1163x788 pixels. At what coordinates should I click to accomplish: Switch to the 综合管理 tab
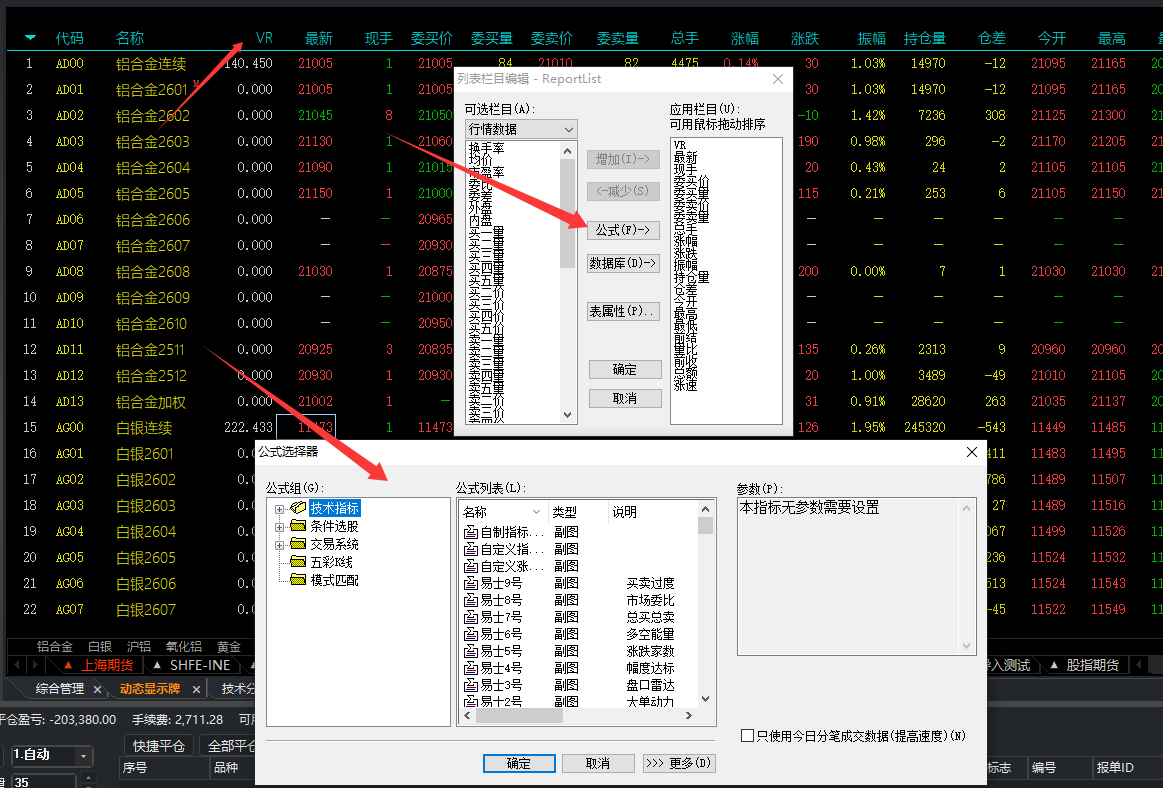tap(60, 689)
